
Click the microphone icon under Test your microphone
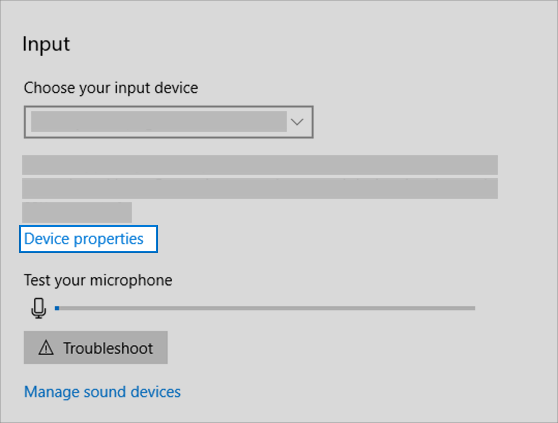(x=38, y=308)
